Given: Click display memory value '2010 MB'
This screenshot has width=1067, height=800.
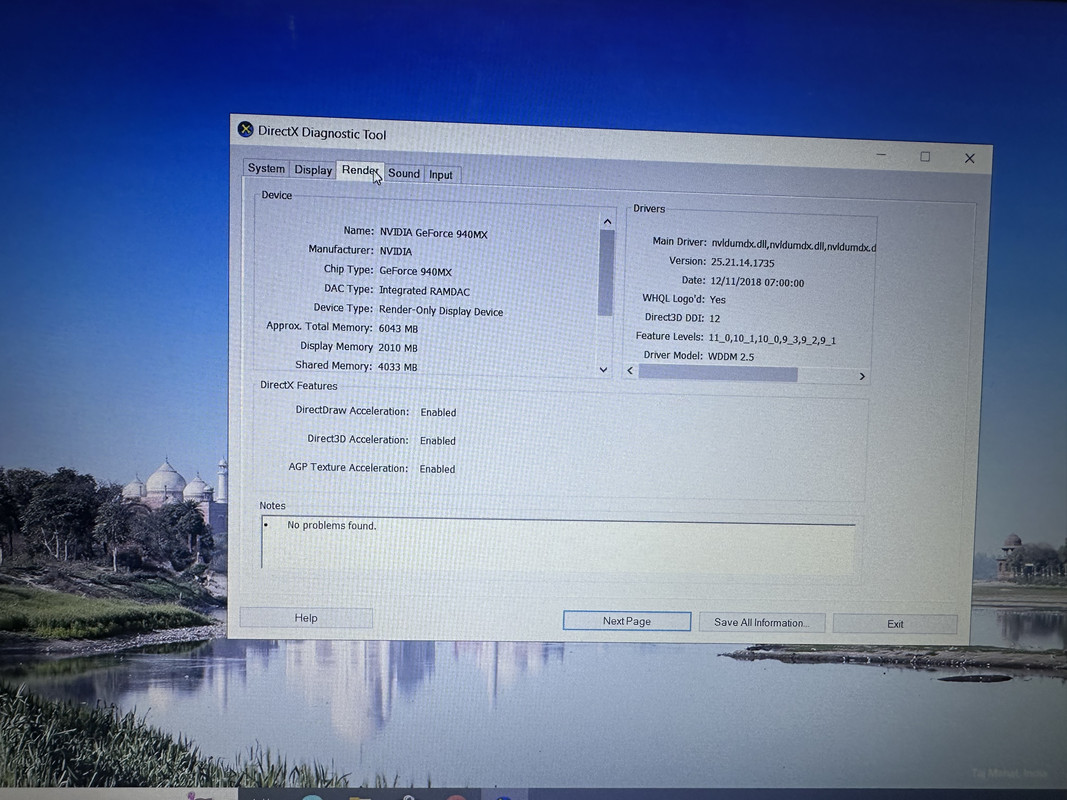Looking at the screenshot, I should pos(397,348).
